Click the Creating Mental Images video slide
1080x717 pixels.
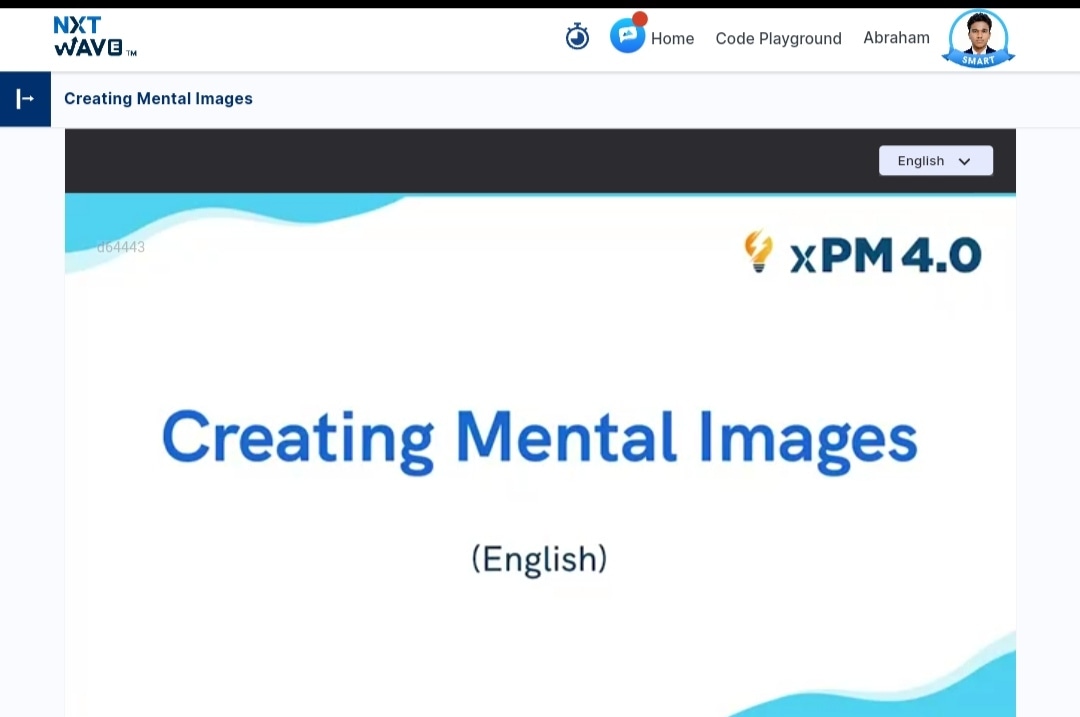coord(540,455)
